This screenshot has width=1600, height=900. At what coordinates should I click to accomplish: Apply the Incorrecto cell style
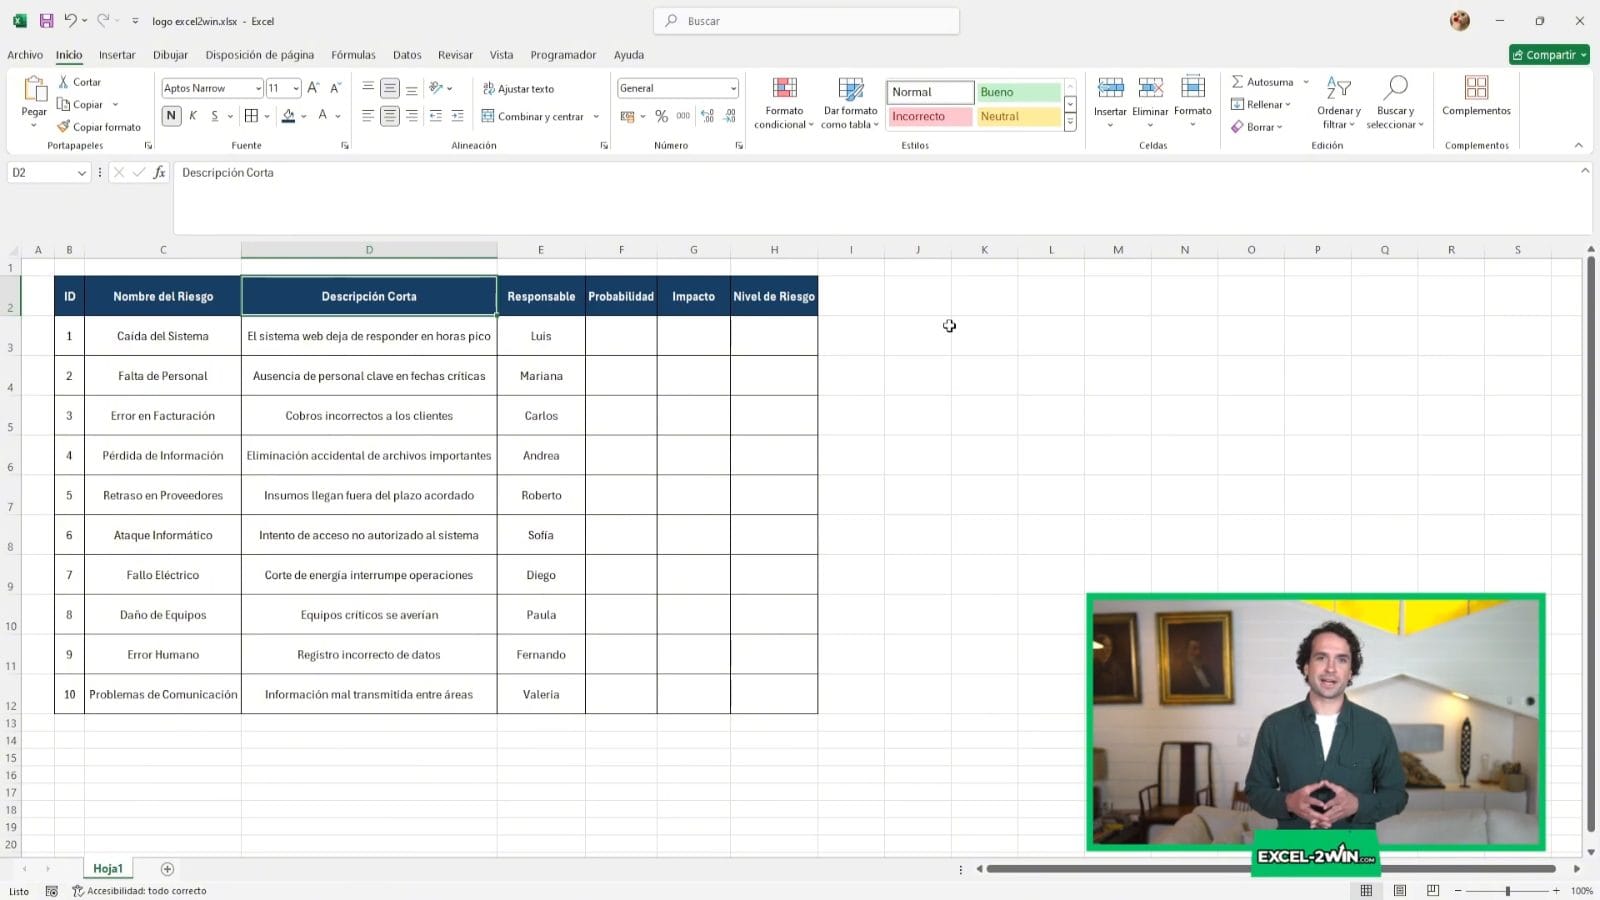[x=930, y=117]
